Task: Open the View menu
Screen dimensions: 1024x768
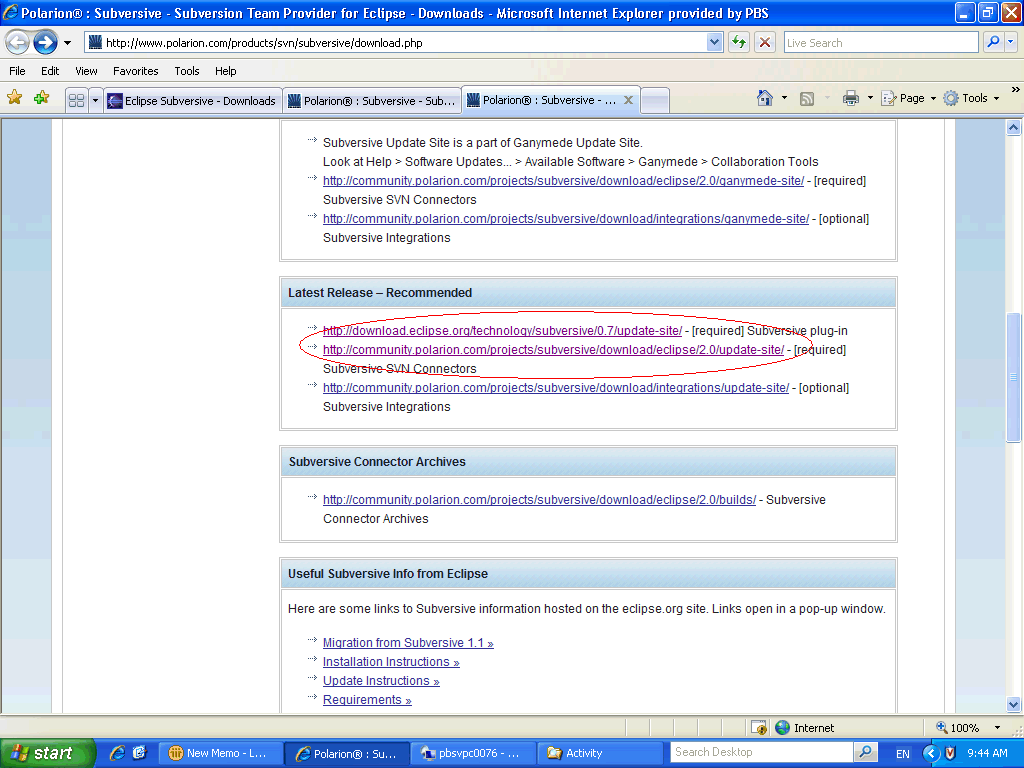Action: click(86, 71)
